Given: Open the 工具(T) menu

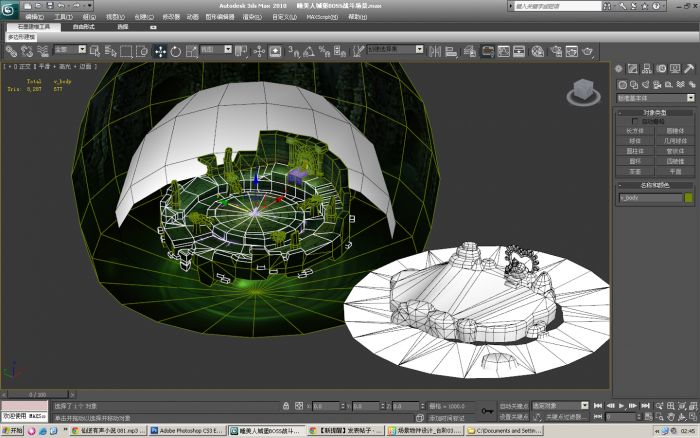Looking at the screenshot, I should click(63, 17).
